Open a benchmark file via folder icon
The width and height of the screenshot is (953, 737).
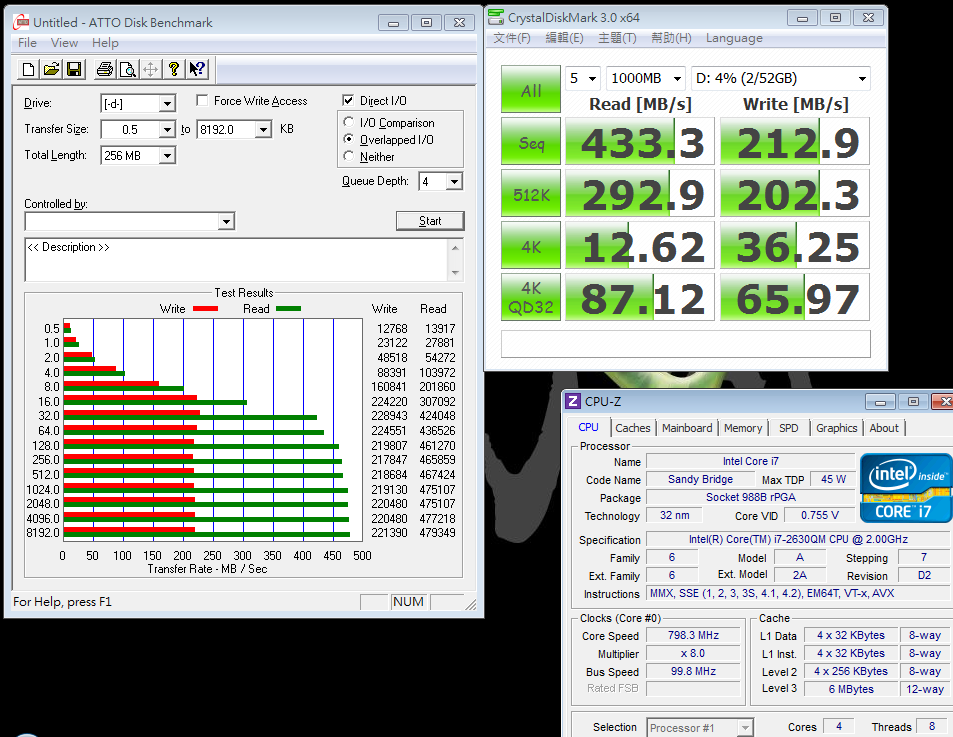[52, 69]
